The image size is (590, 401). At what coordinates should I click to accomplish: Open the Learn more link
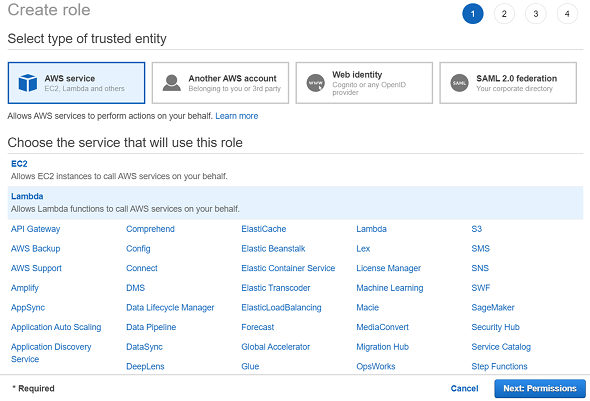[237, 116]
